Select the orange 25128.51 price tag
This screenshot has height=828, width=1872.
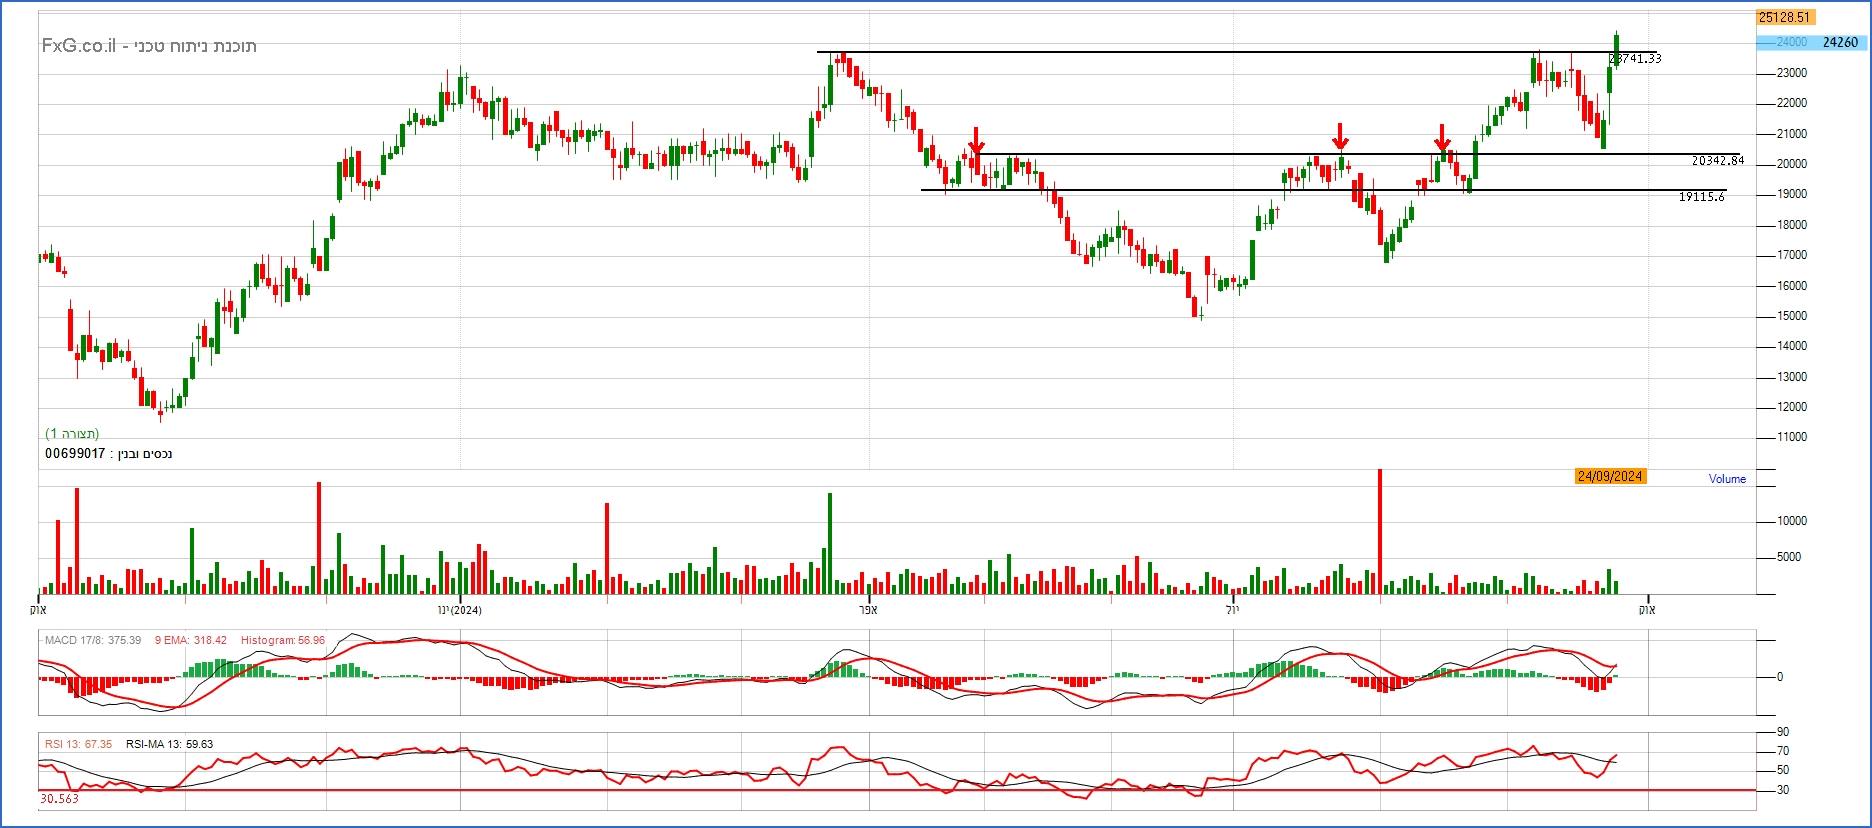(x=1784, y=17)
